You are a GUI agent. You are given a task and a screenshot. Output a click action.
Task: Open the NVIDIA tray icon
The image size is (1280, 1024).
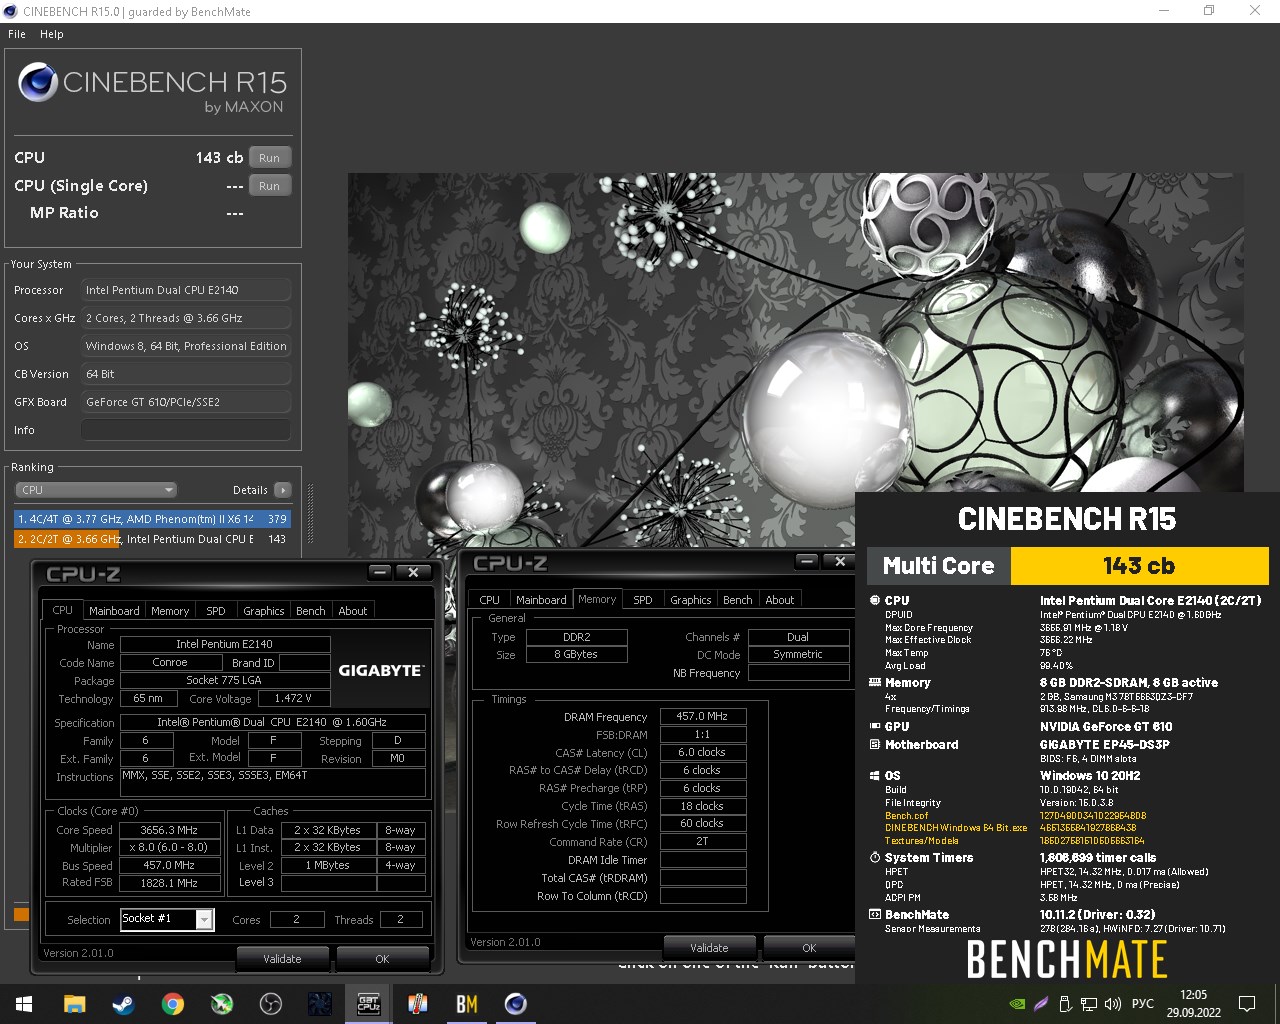[1017, 1004]
